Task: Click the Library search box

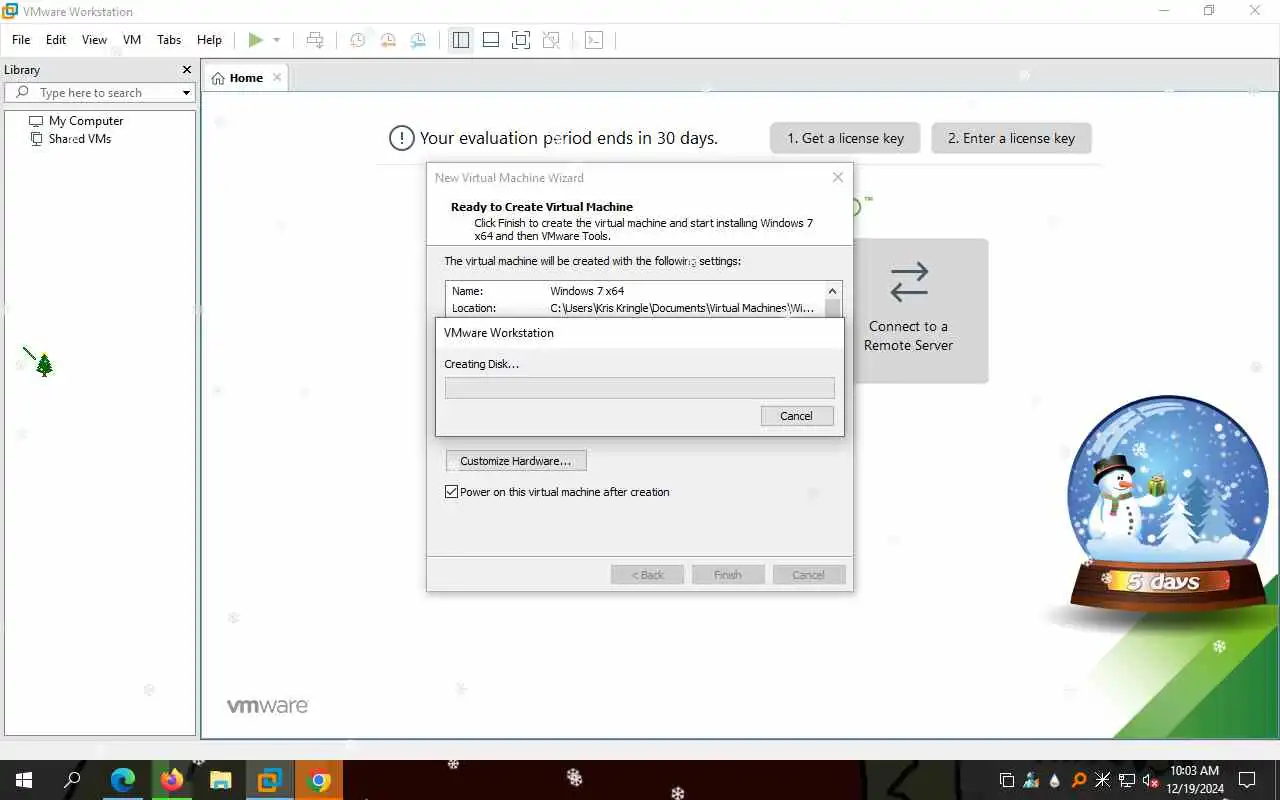Action: pyautogui.click(x=100, y=92)
